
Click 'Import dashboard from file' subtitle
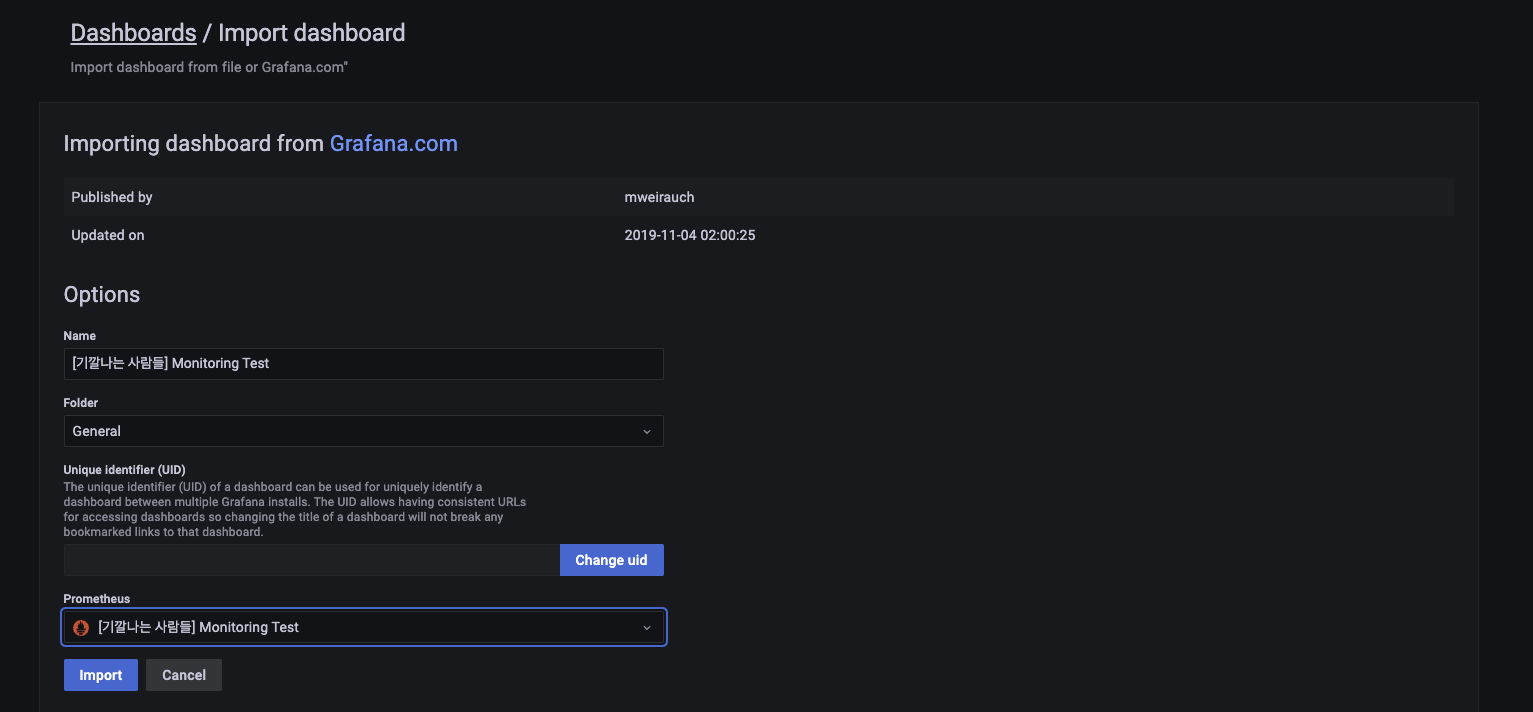pos(209,67)
